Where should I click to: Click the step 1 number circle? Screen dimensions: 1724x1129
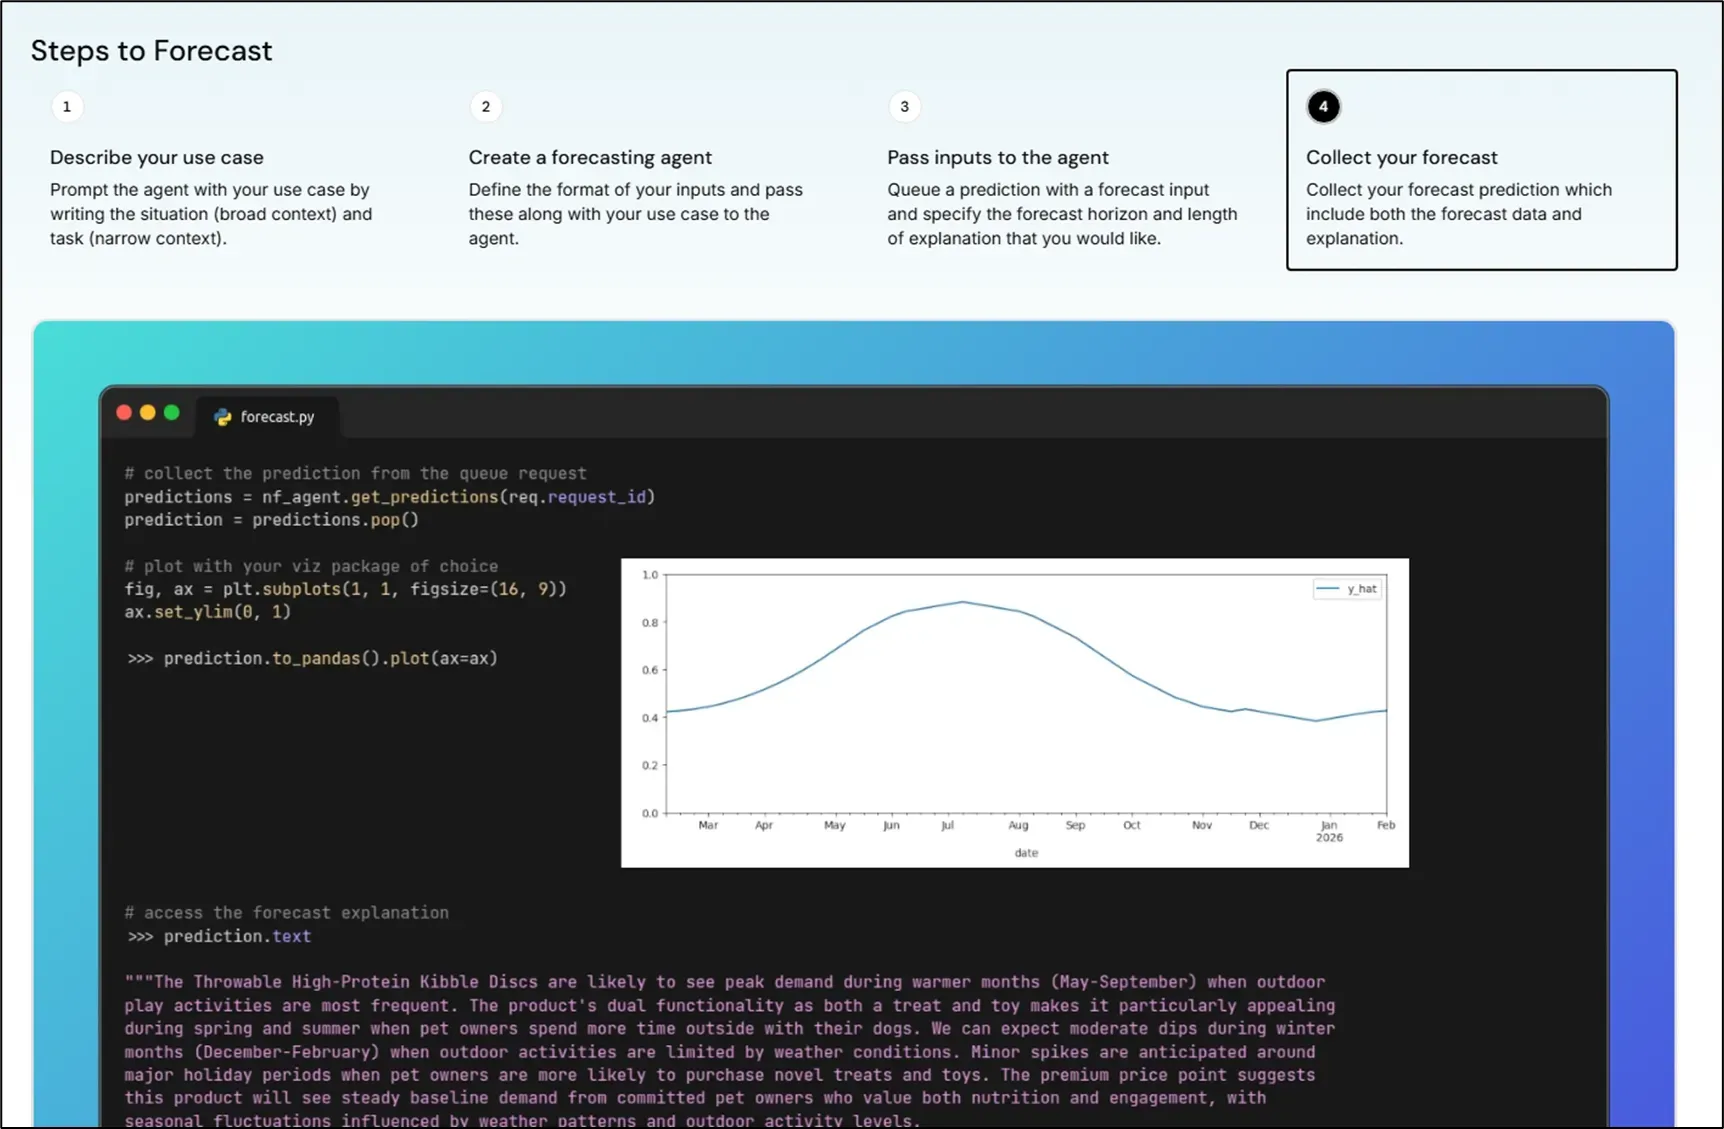click(x=67, y=107)
